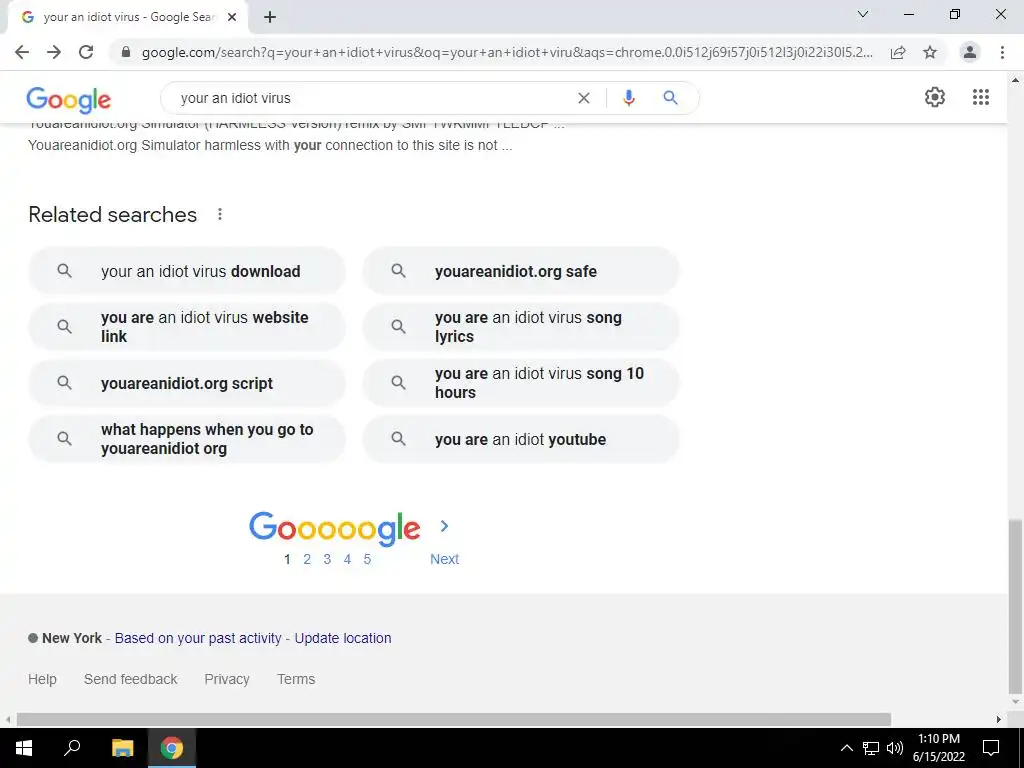Screen dimensions: 1024x768
Task: Share this page using the share icon
Action: (898, 52)
